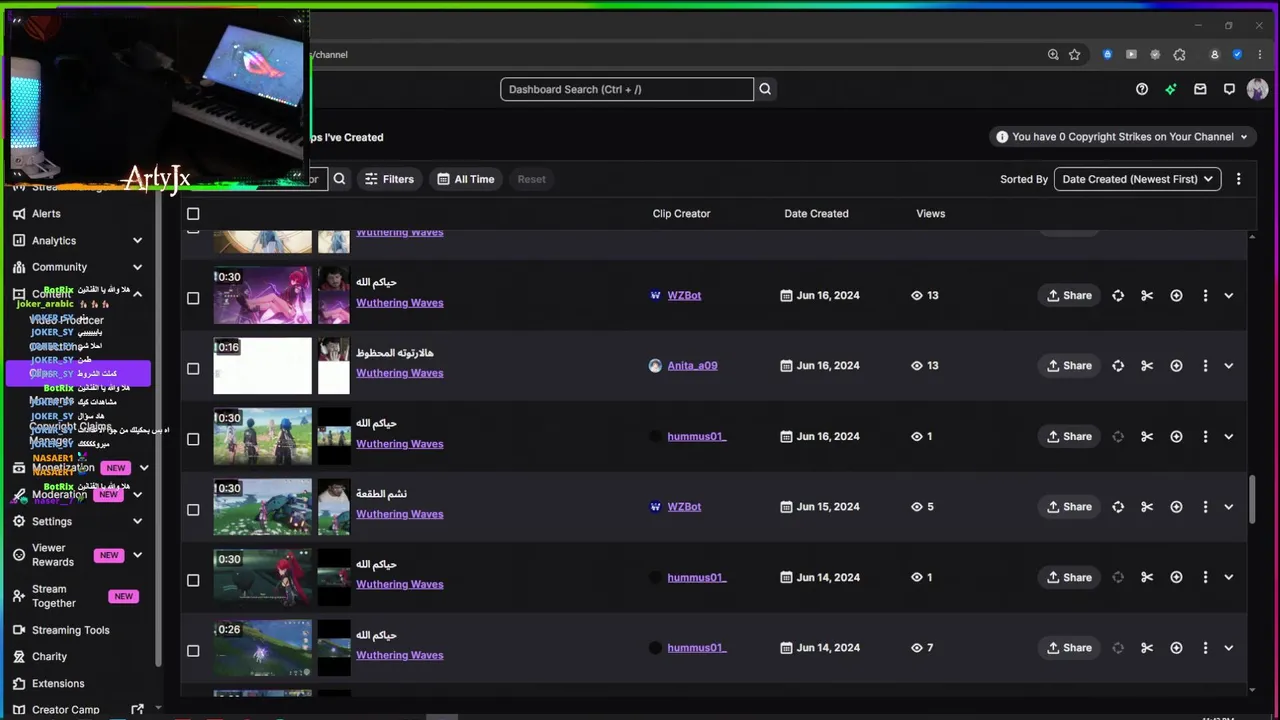Open kebab menu next to Sorted By dropdown

(x=1238, y=179)
